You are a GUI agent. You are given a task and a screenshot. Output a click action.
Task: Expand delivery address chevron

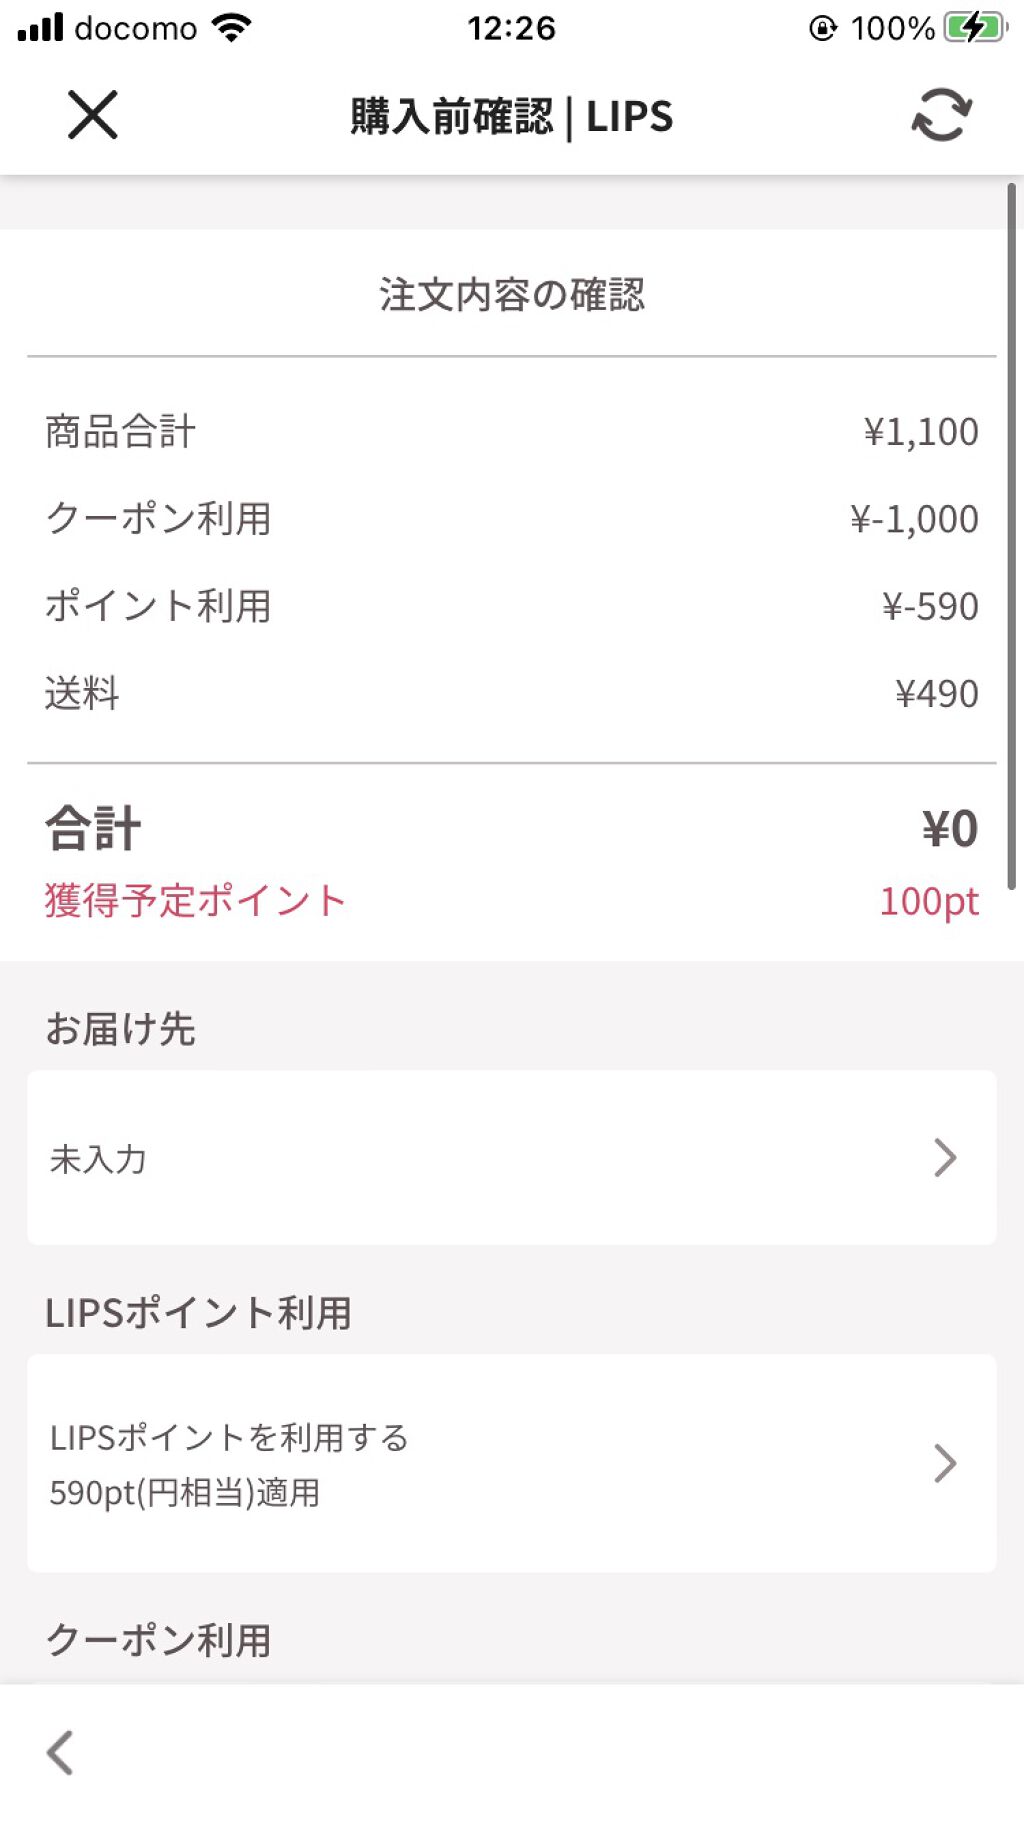[944, 1157]
